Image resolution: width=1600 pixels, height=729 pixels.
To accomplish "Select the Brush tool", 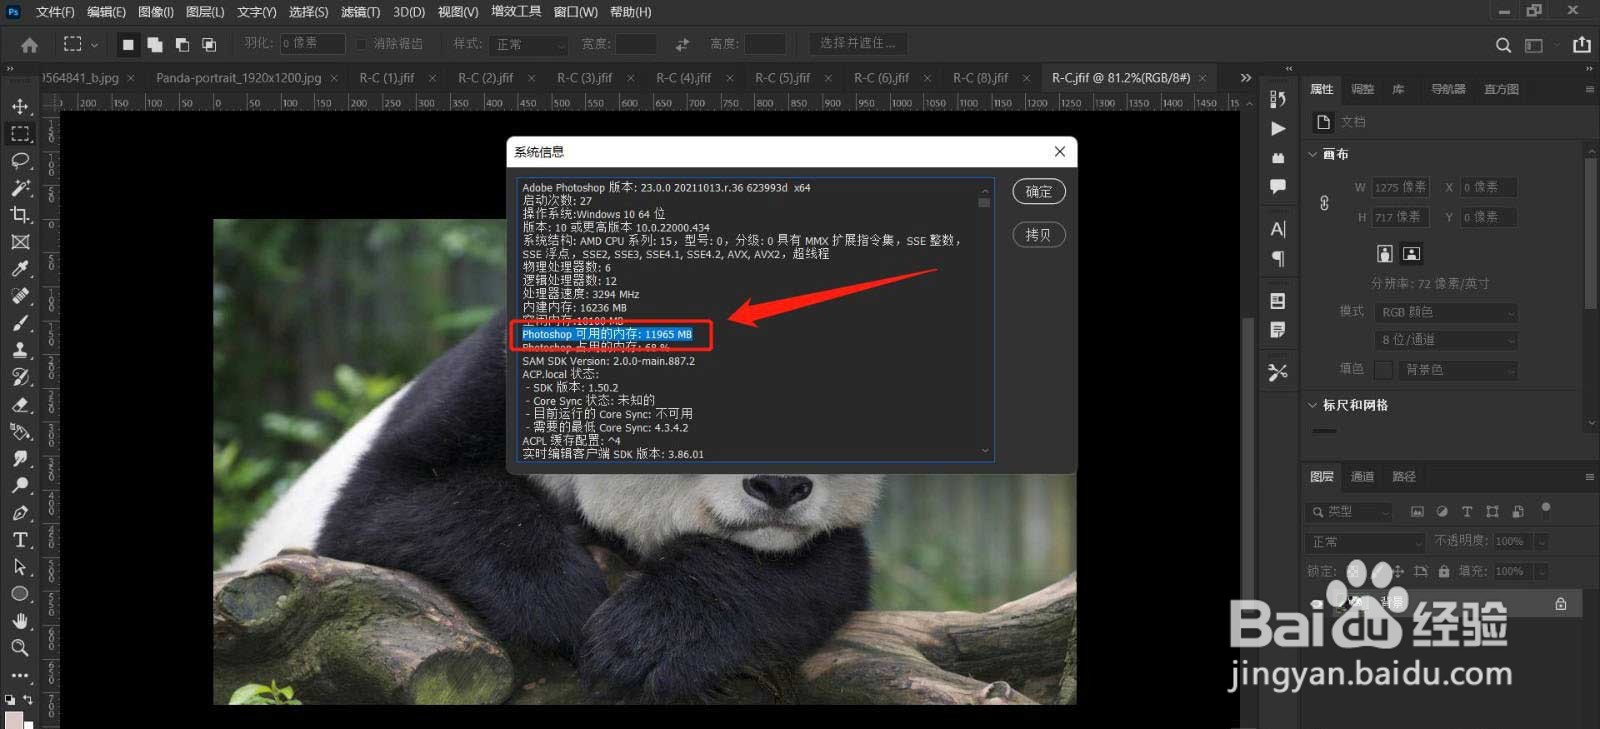I will (x=20, y=323).
